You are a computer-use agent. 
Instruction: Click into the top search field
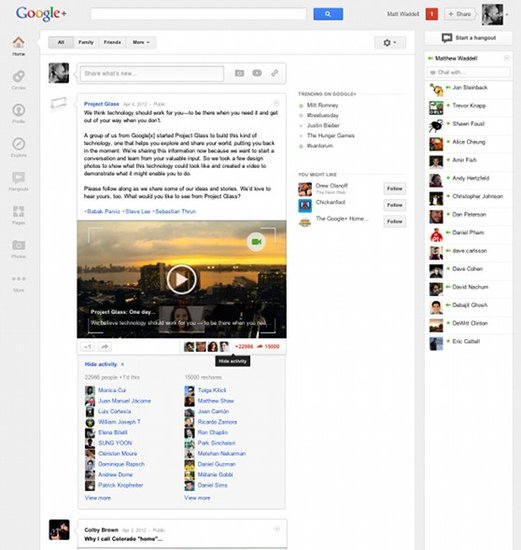(199, 14)
